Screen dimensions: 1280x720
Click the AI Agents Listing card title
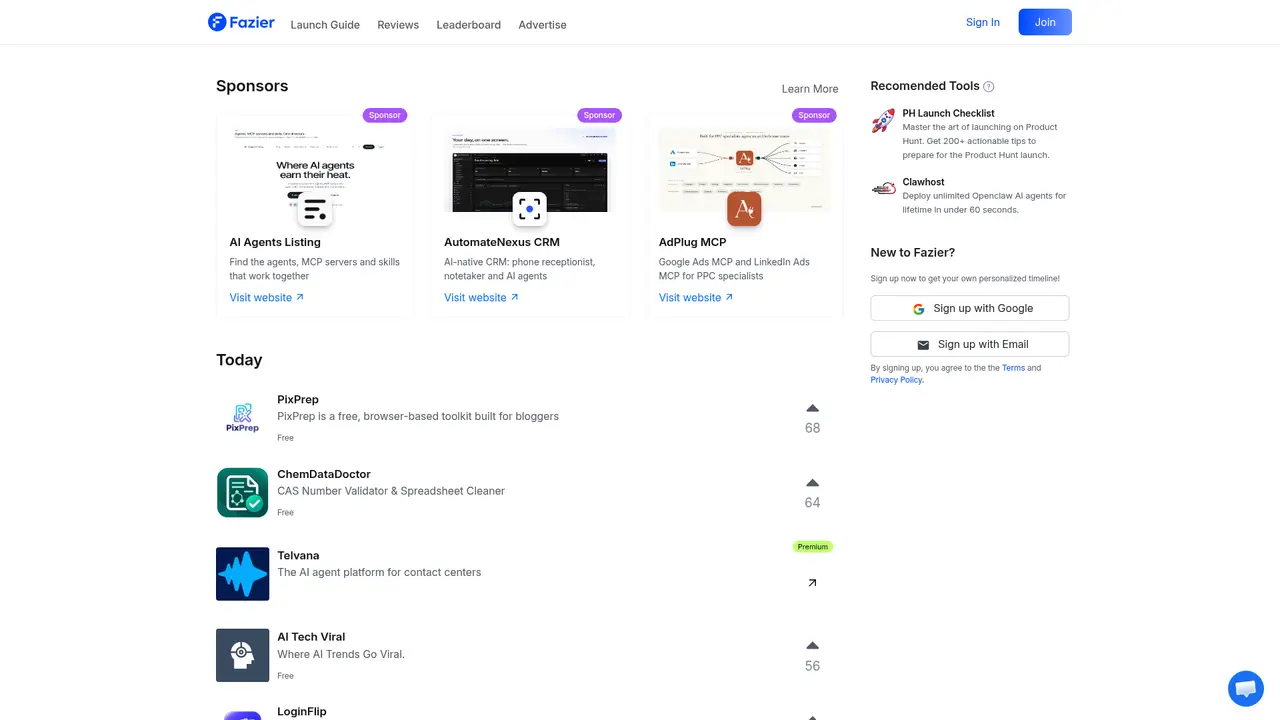pyautogui.click(x=275, y=242)
